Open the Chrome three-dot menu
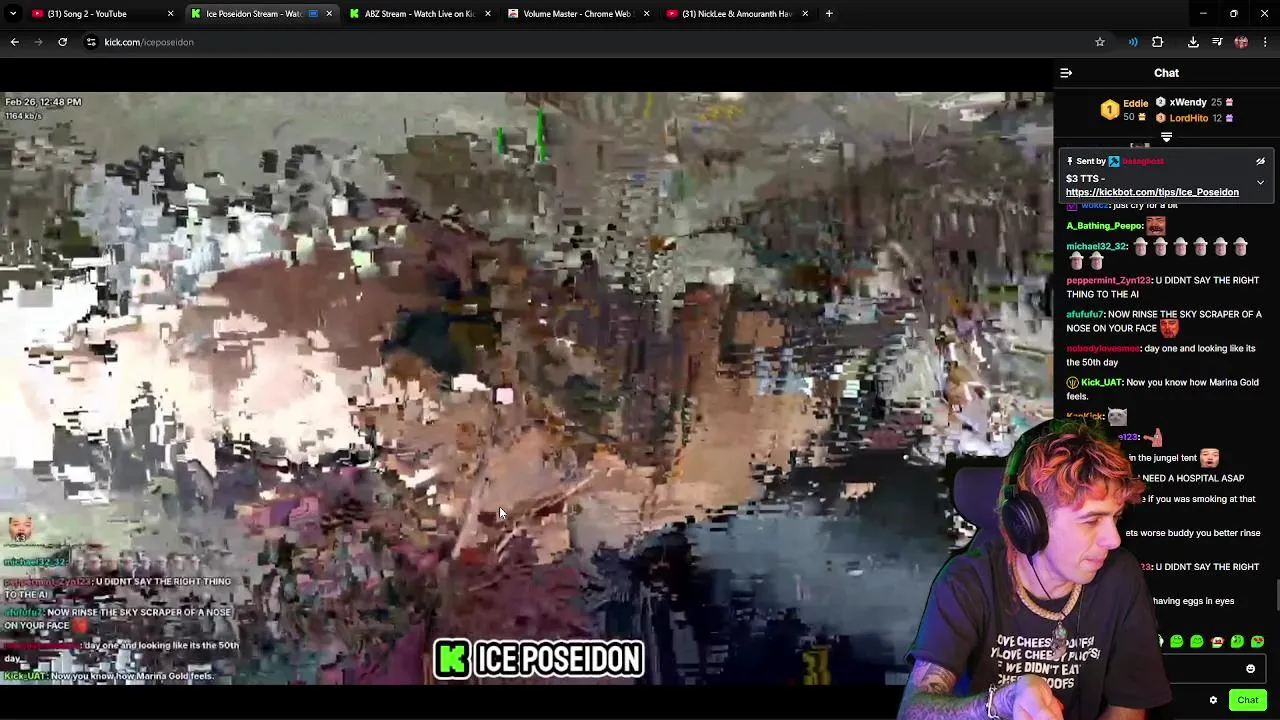 point(1265,42)
